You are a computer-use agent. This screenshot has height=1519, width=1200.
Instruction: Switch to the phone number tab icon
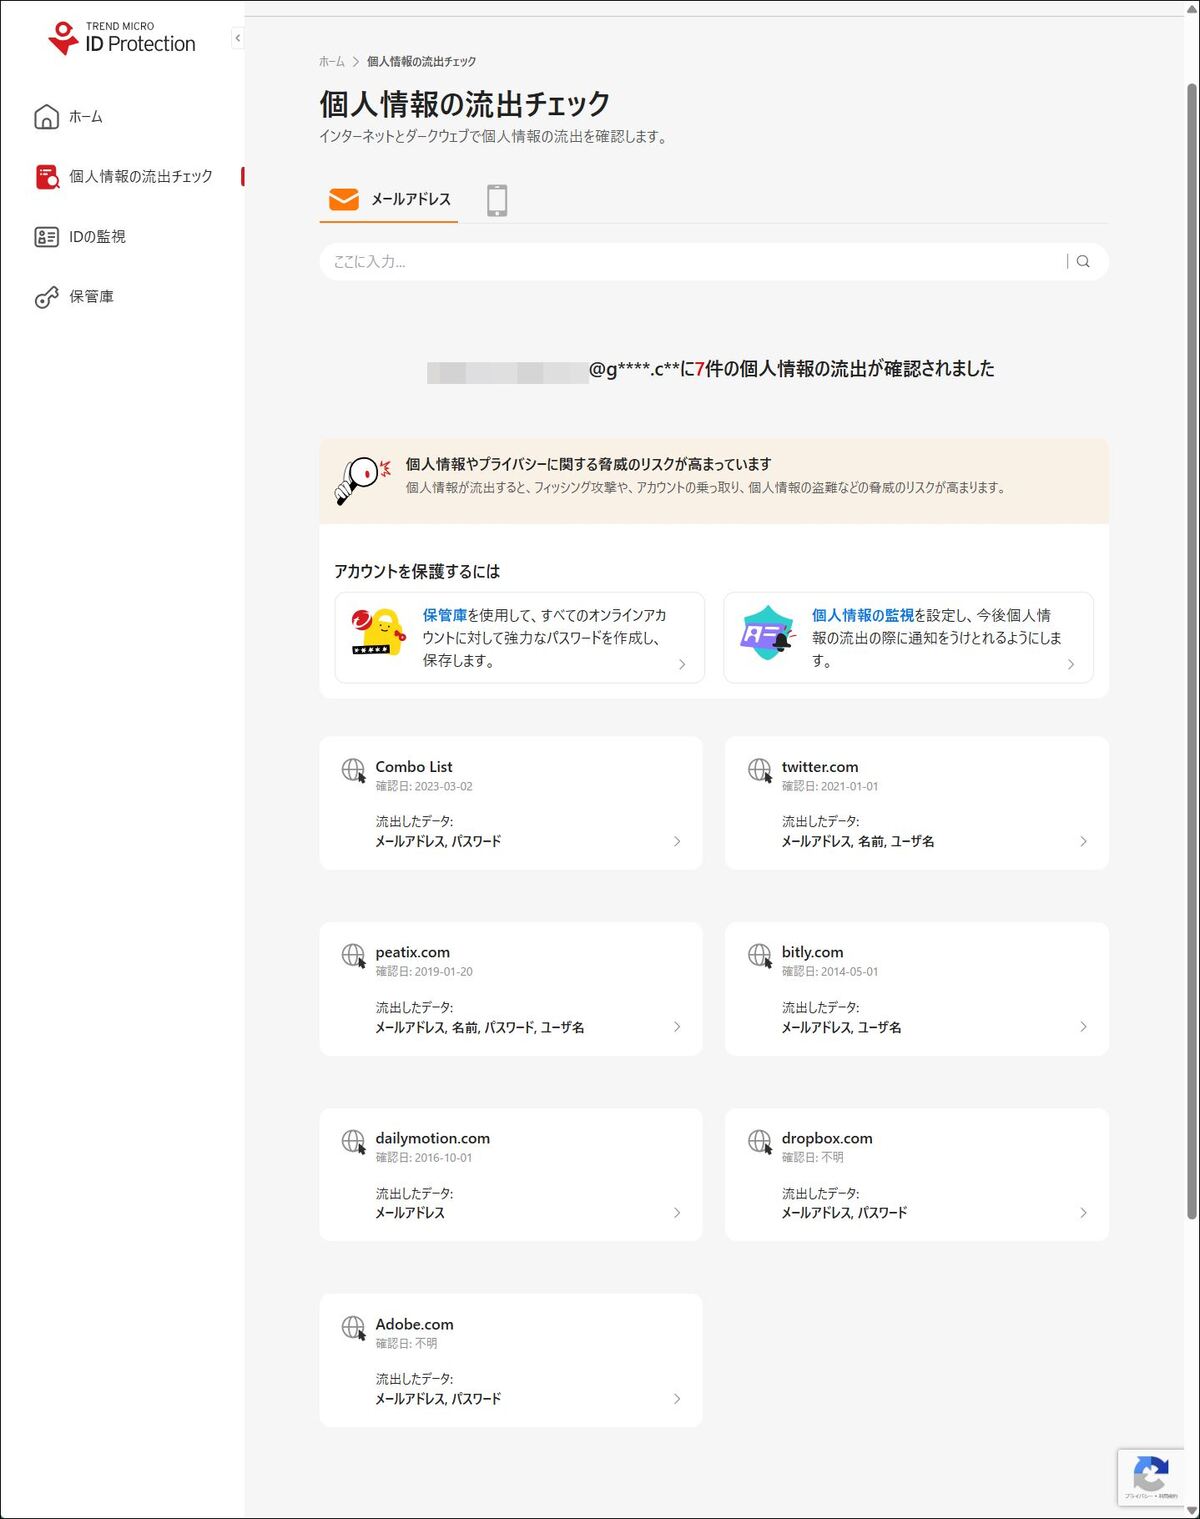pos(497,200)
